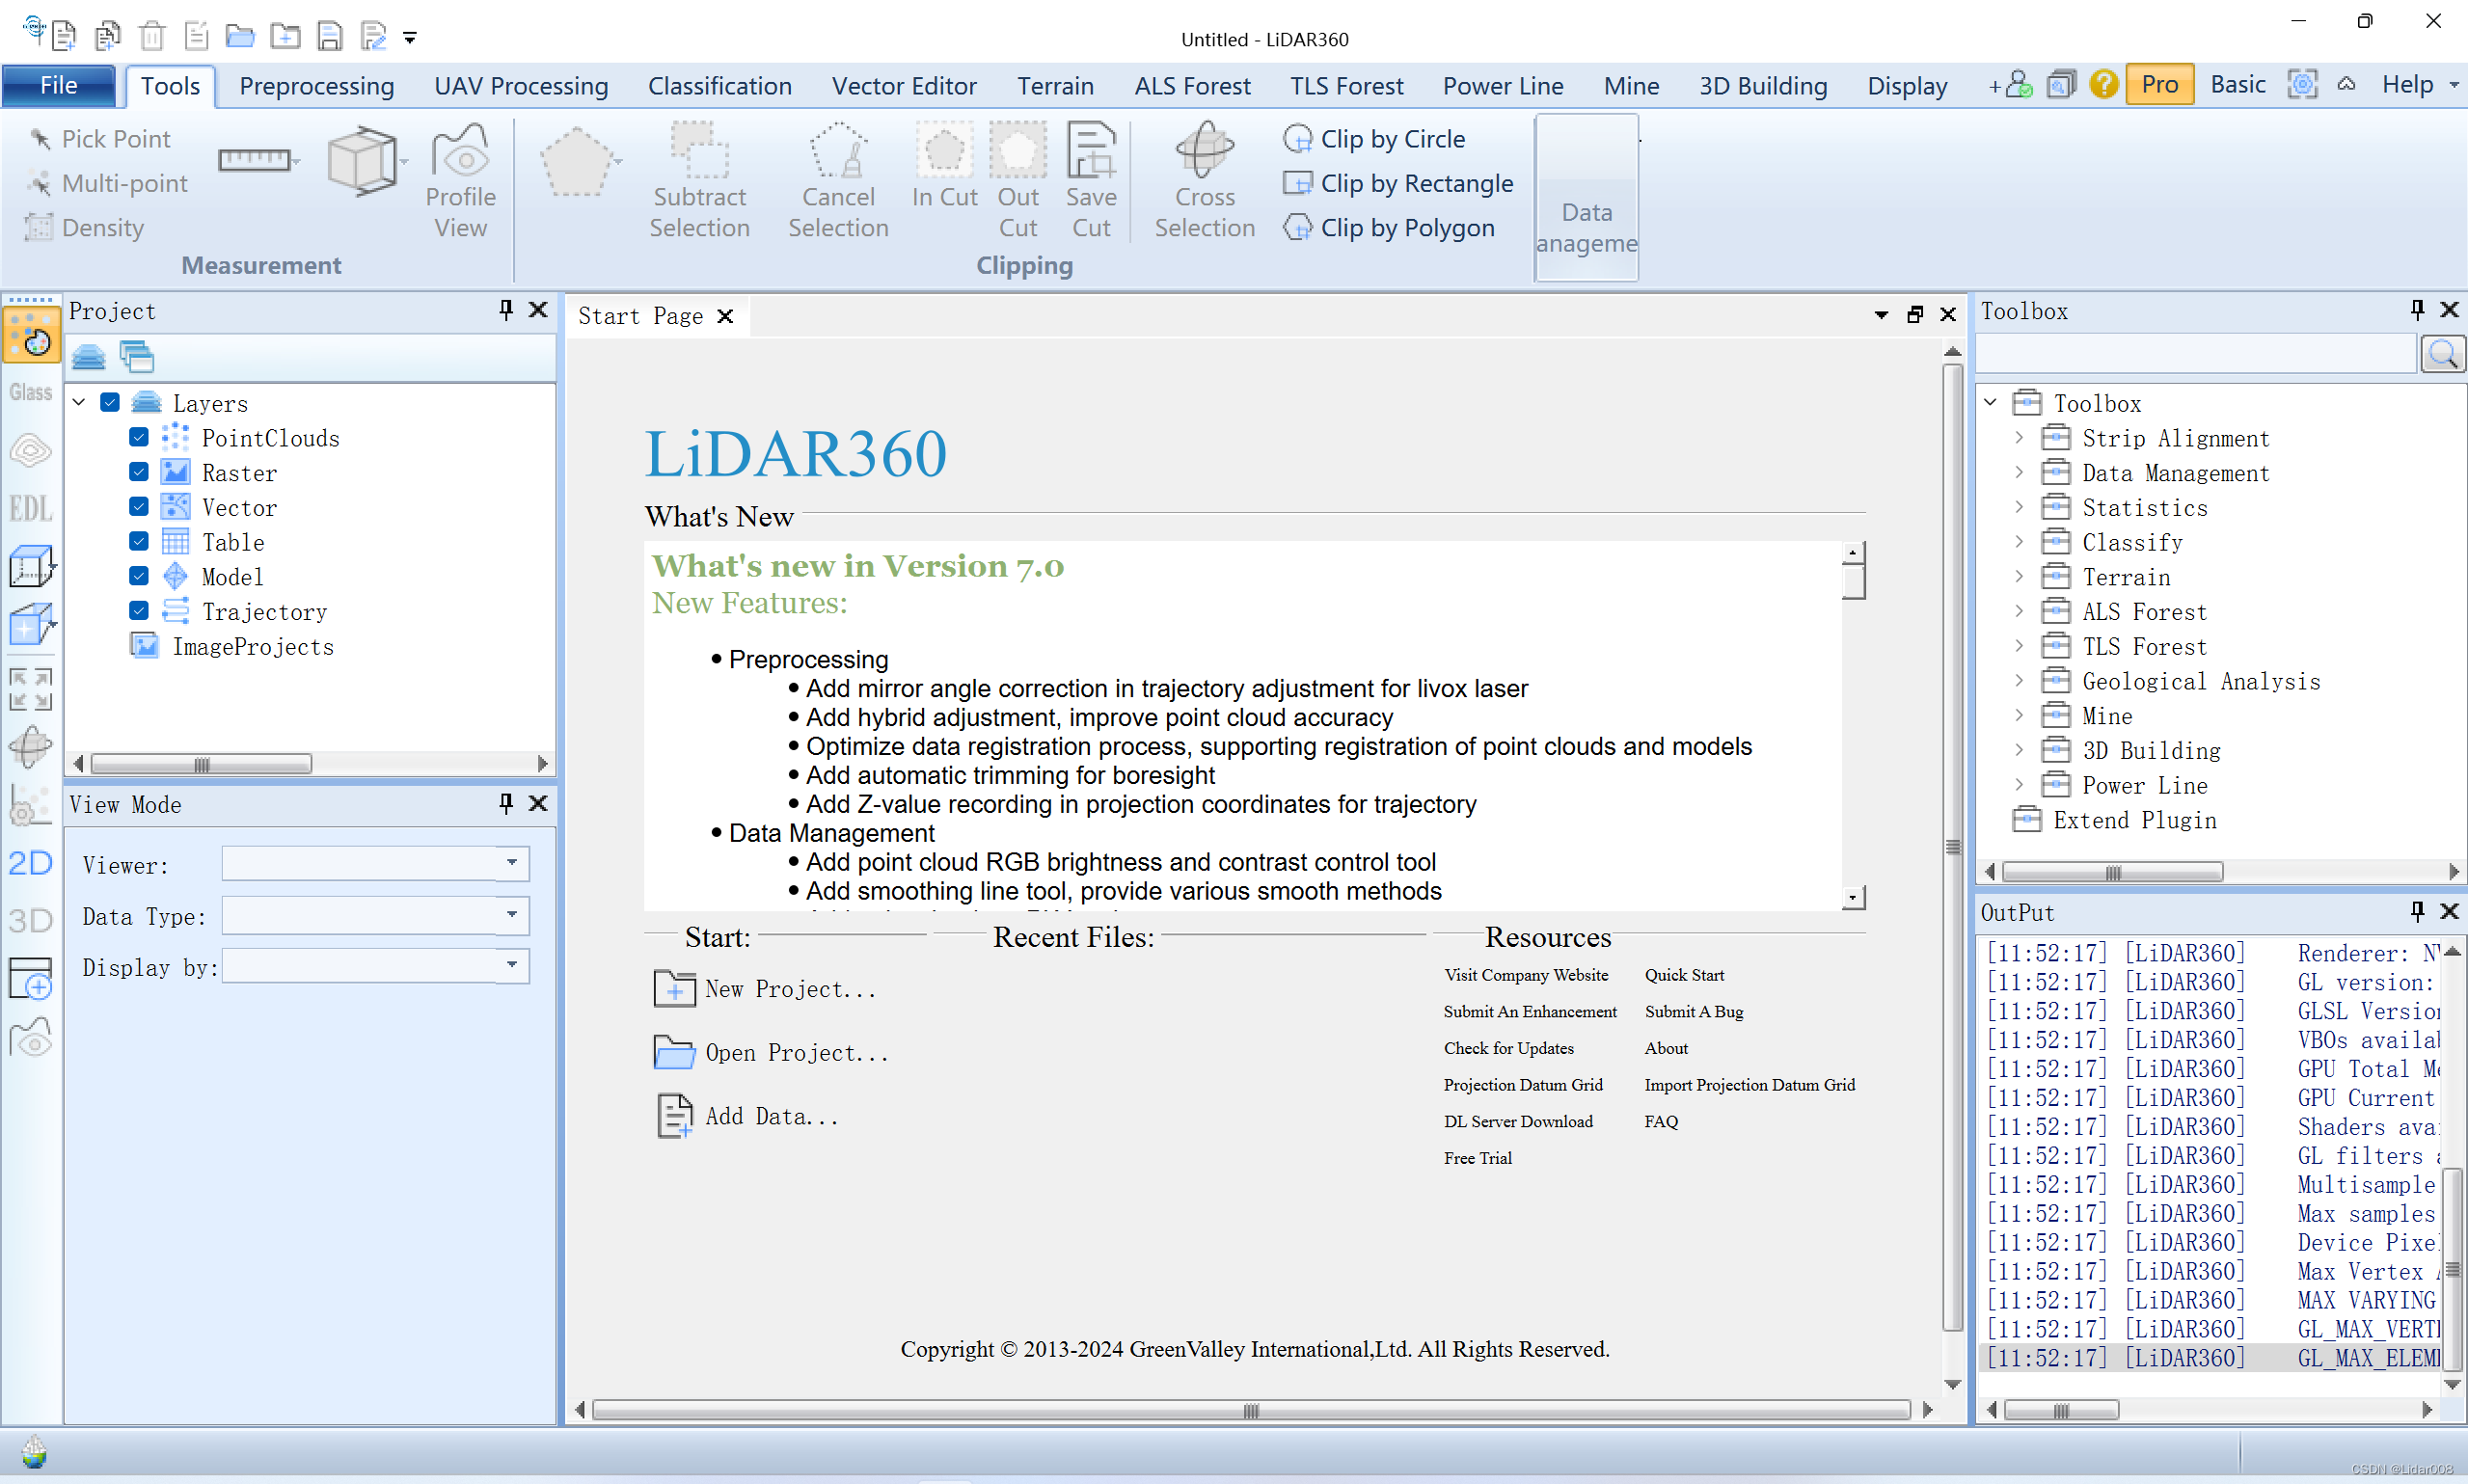2468x1484 pixels.
Task: Choose the In Cut tool
Action: [944, 166]
